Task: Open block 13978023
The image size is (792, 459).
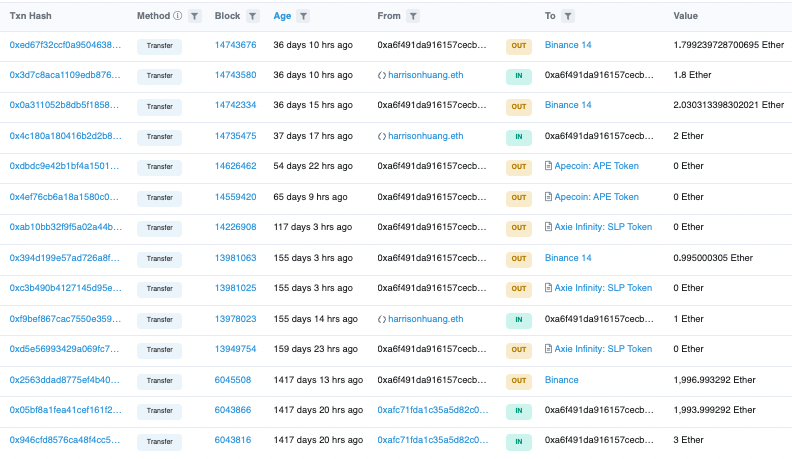Action: (235, 319)
